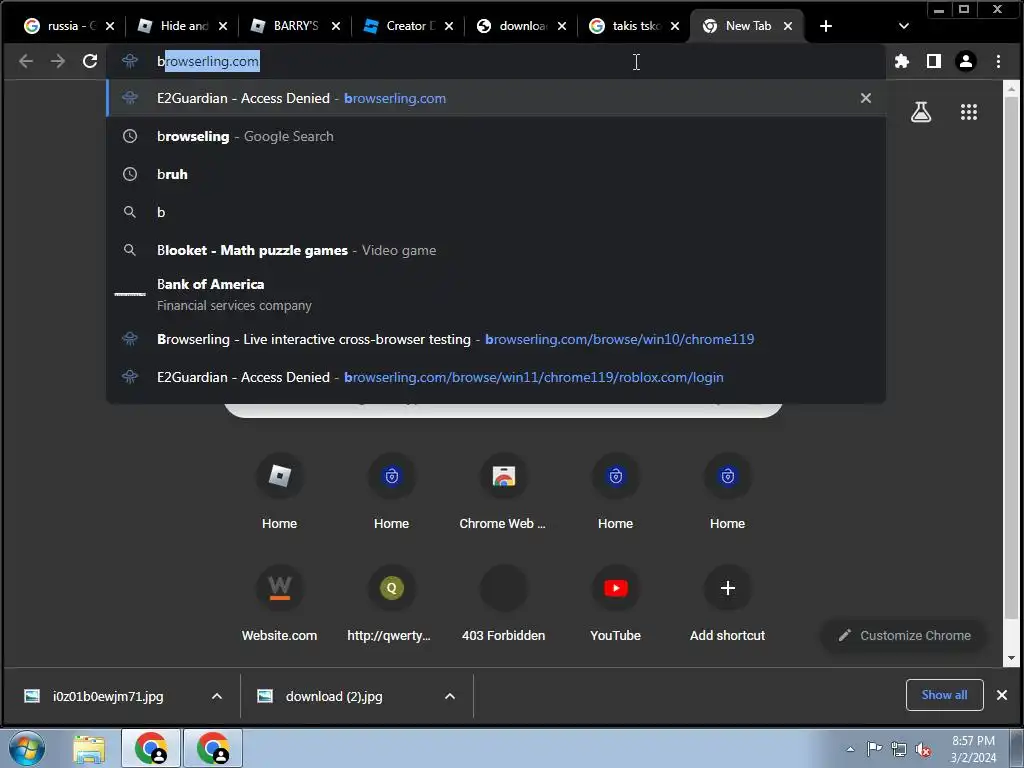Open the network tray icon

tap(899, 749)
